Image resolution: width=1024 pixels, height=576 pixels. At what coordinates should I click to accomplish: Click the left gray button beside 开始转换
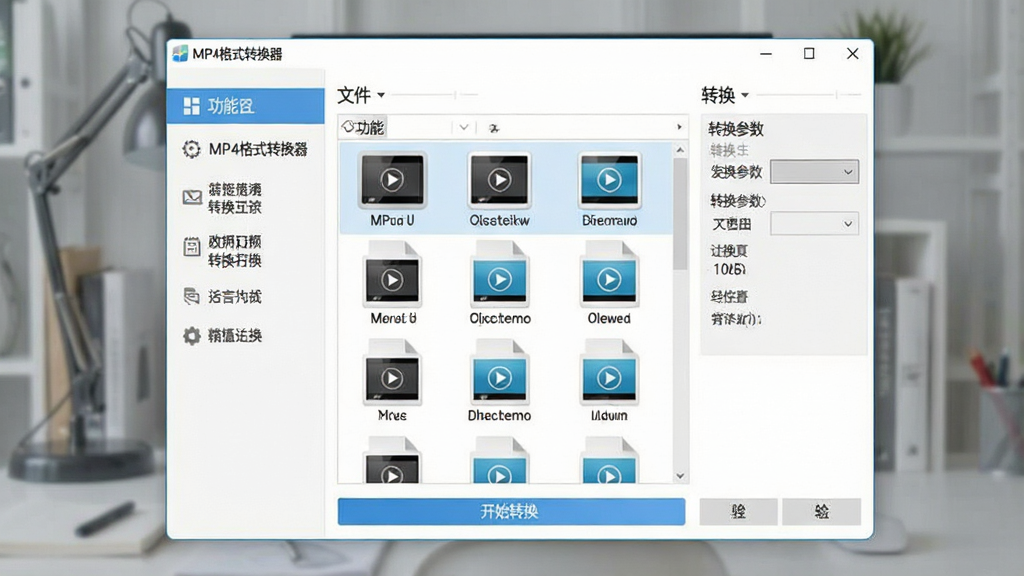point(739,511)
